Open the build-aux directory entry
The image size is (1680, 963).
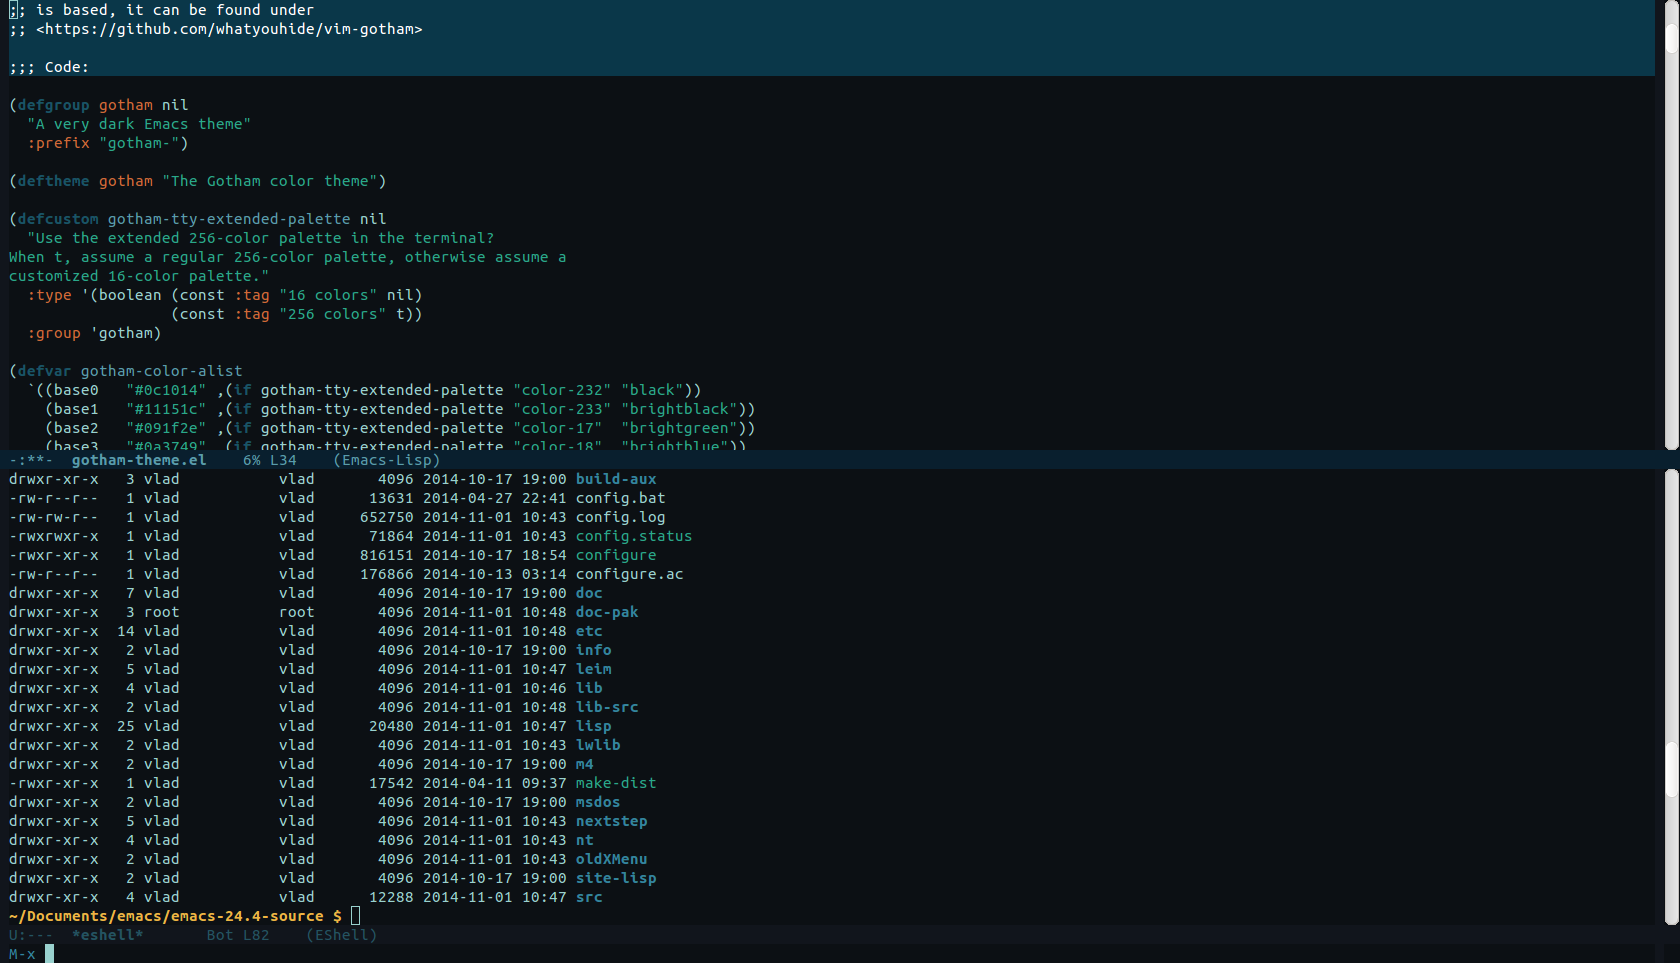[x=616, y=479]
